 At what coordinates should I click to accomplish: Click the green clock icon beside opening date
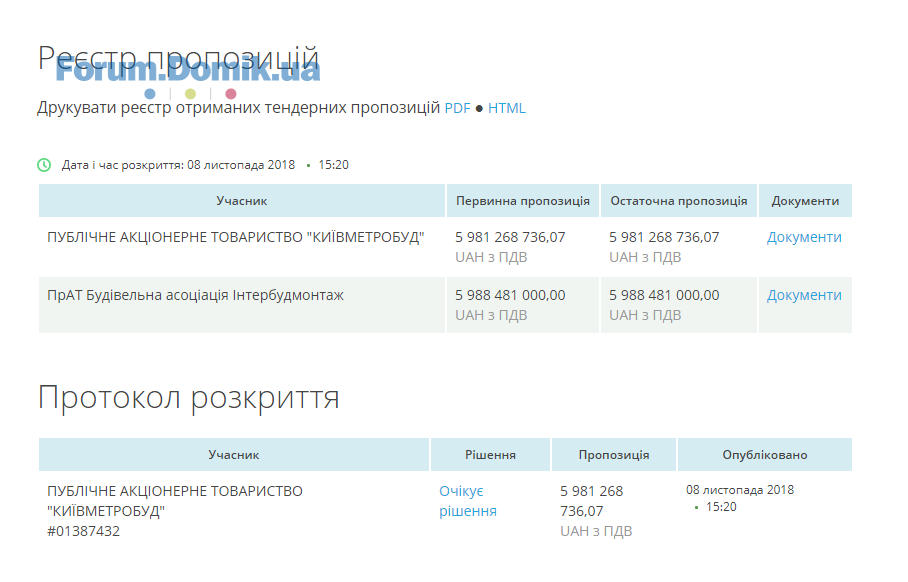click(44, 165)
